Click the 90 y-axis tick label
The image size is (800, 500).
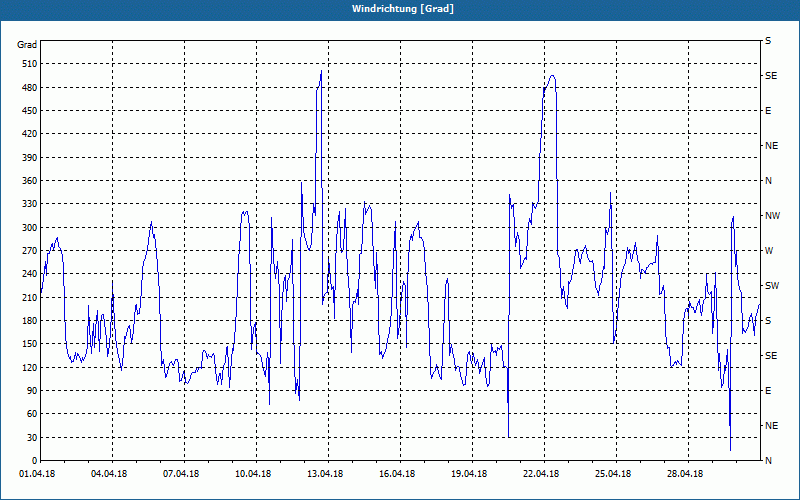(x=32, y=391)
